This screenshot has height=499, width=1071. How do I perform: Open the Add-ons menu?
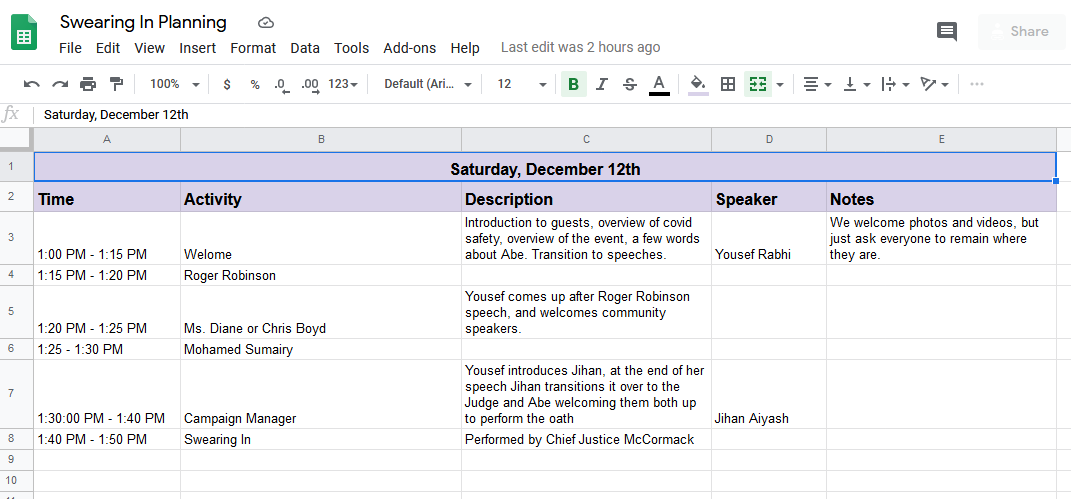(409, 48)
